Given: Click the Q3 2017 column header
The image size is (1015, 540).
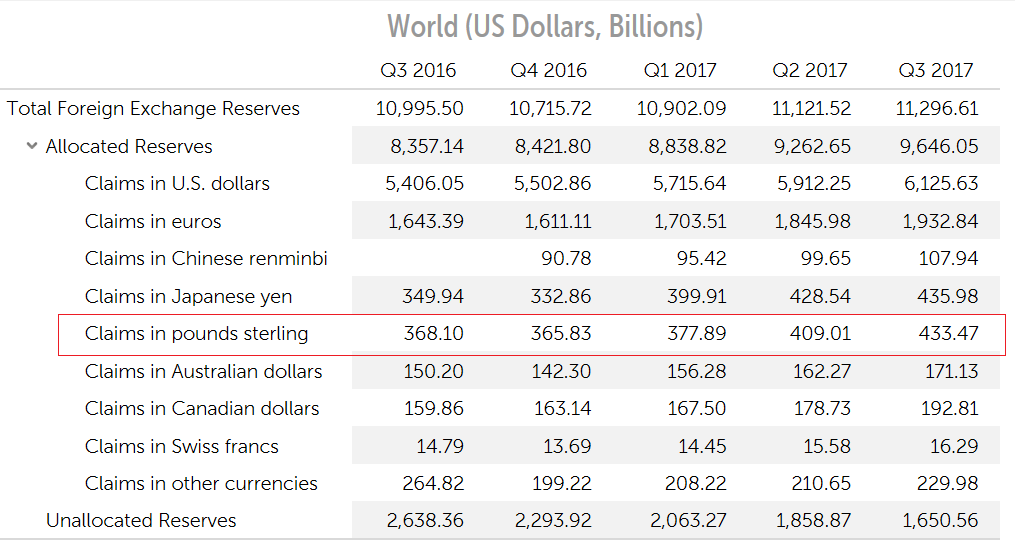Looking at the screenshot, I should pos(935,71).
